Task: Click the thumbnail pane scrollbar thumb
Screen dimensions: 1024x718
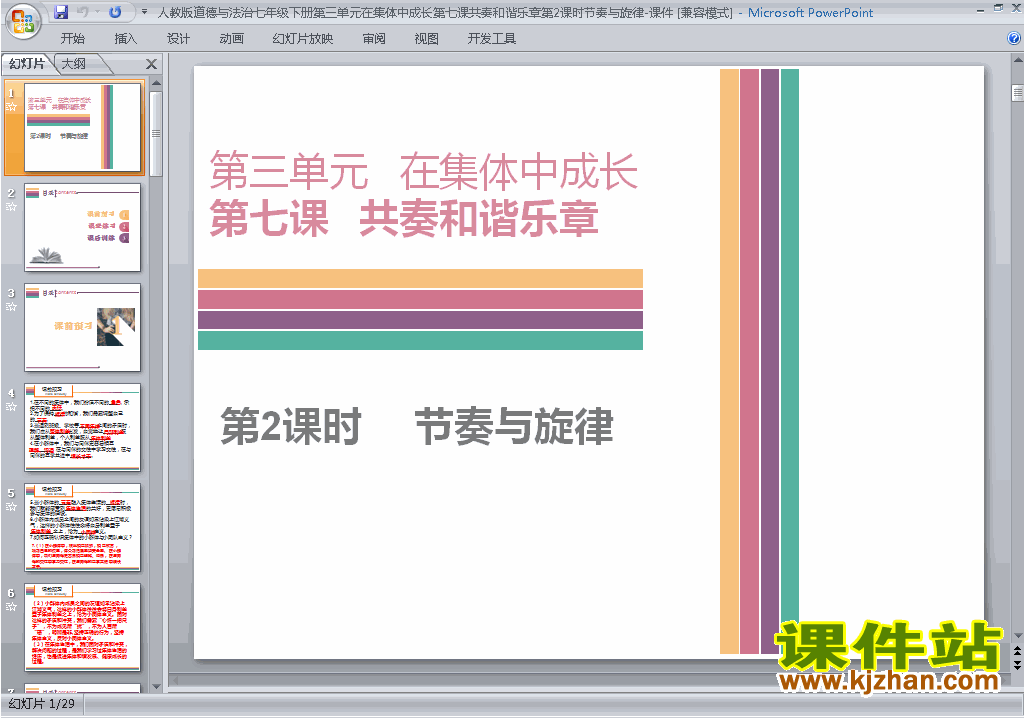Action: (156, 133)
